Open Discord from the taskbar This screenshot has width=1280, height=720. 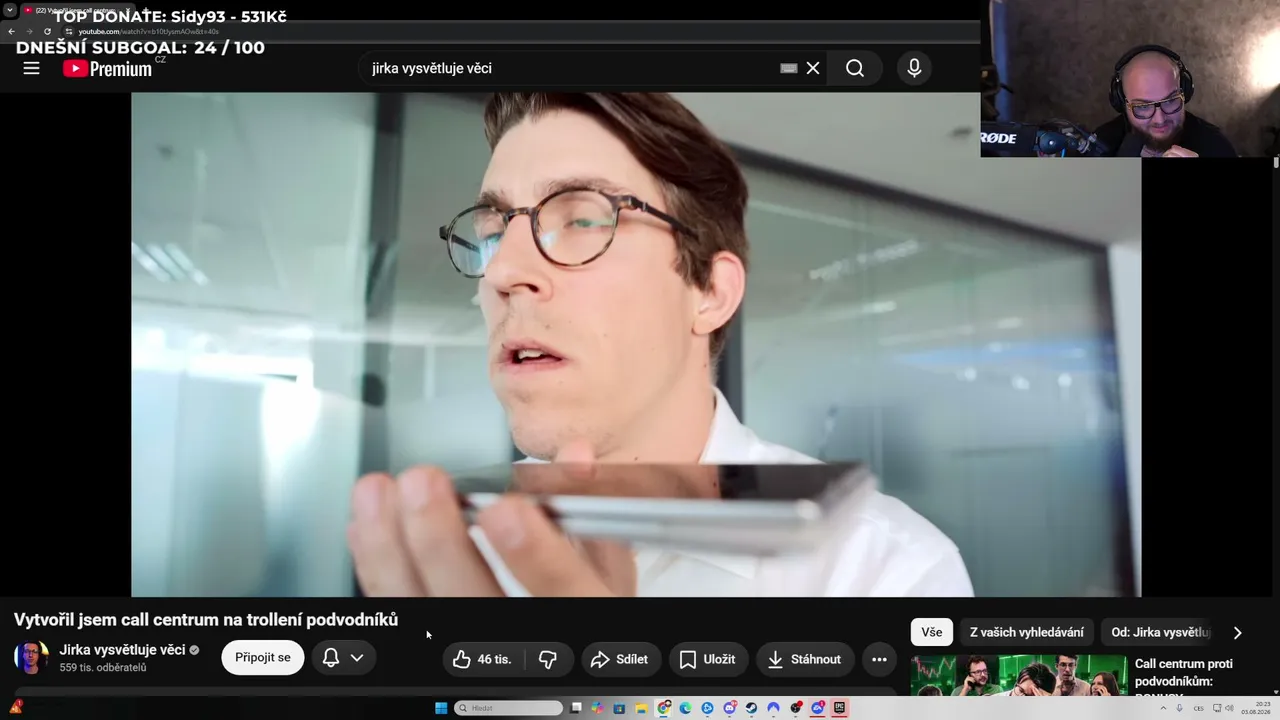click(x=729, y=708)
